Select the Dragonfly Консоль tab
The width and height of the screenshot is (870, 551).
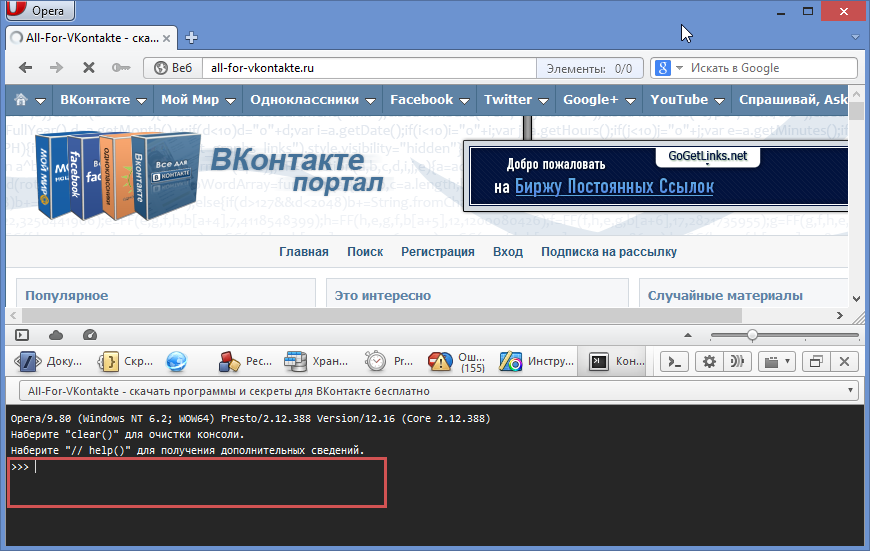click(x=611, y=362)
